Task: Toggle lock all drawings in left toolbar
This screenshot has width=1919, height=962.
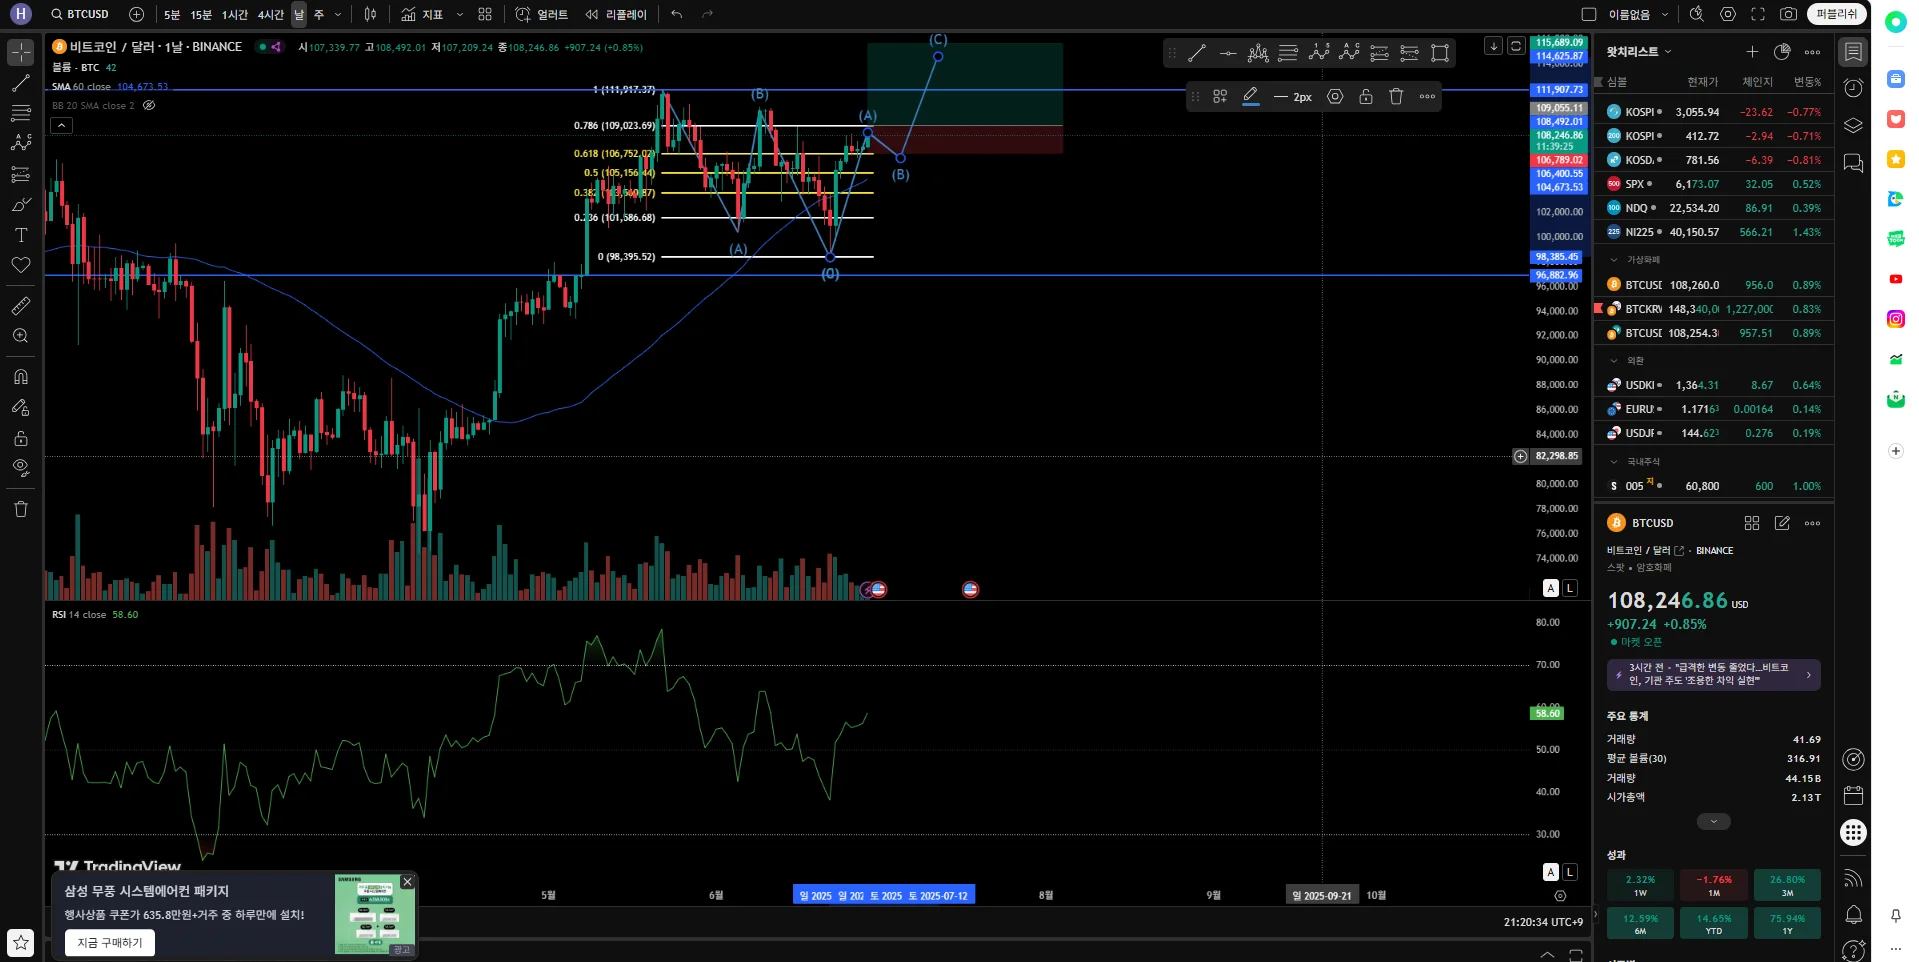Action: [x=21, y=439]
